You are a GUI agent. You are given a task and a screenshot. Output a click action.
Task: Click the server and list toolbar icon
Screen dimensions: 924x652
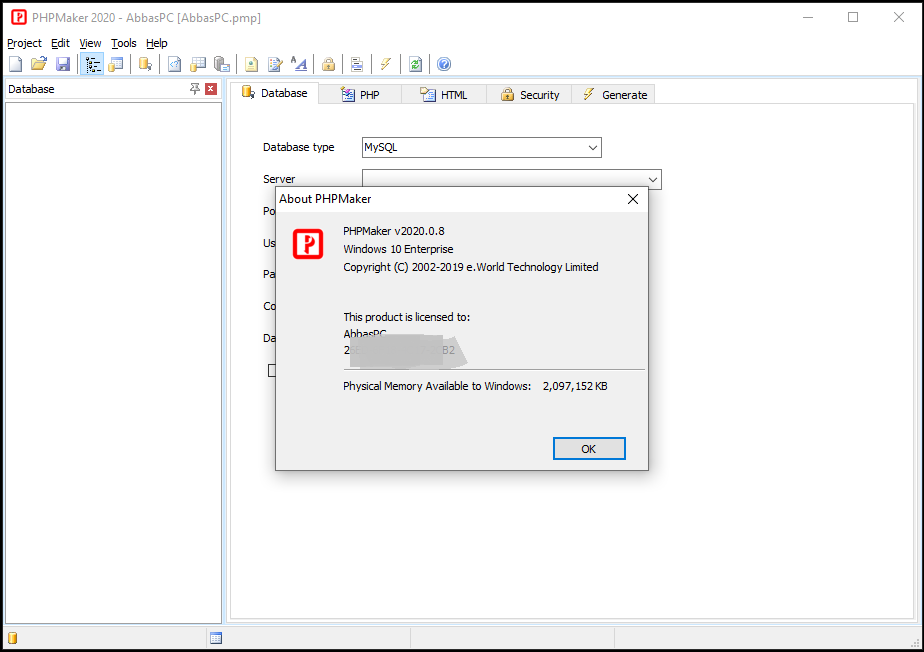point(222,64)
